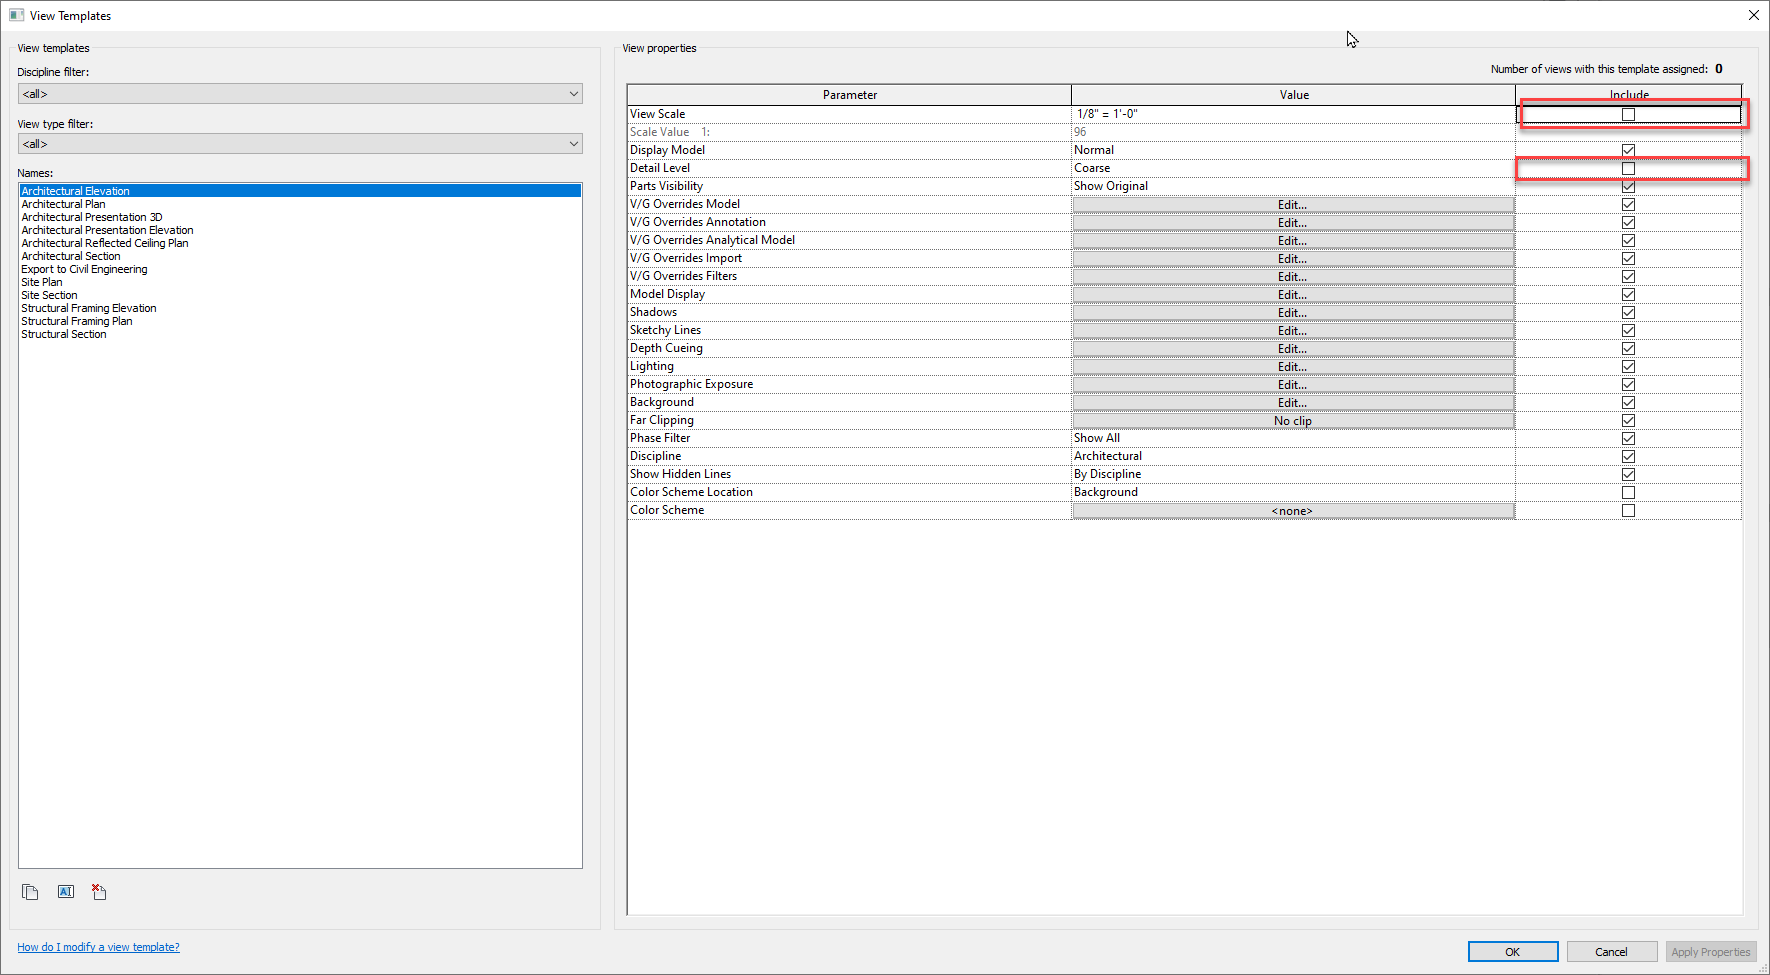
Task: Enable Include for Color Scheme
Action: pos(1628,510)
